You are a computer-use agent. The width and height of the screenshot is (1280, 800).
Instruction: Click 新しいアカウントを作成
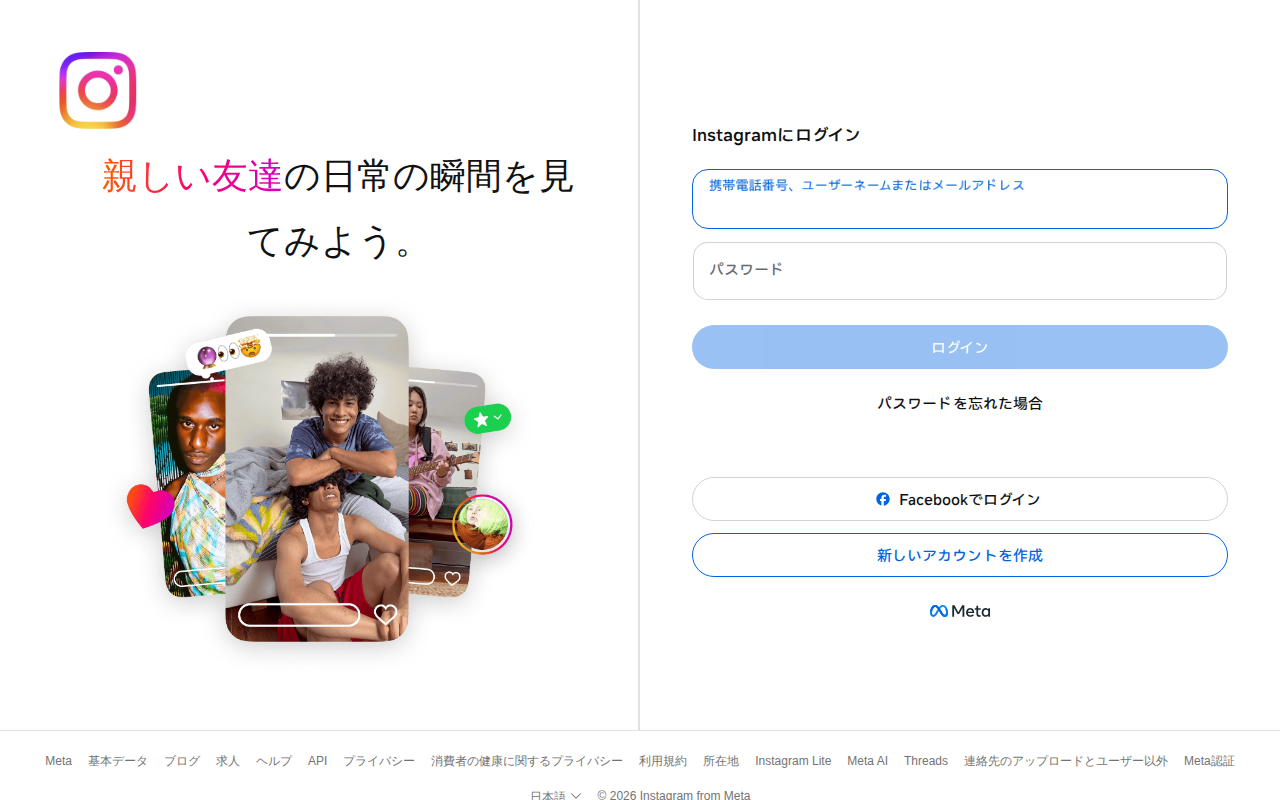pyautogui.click(x=959, y=555)
